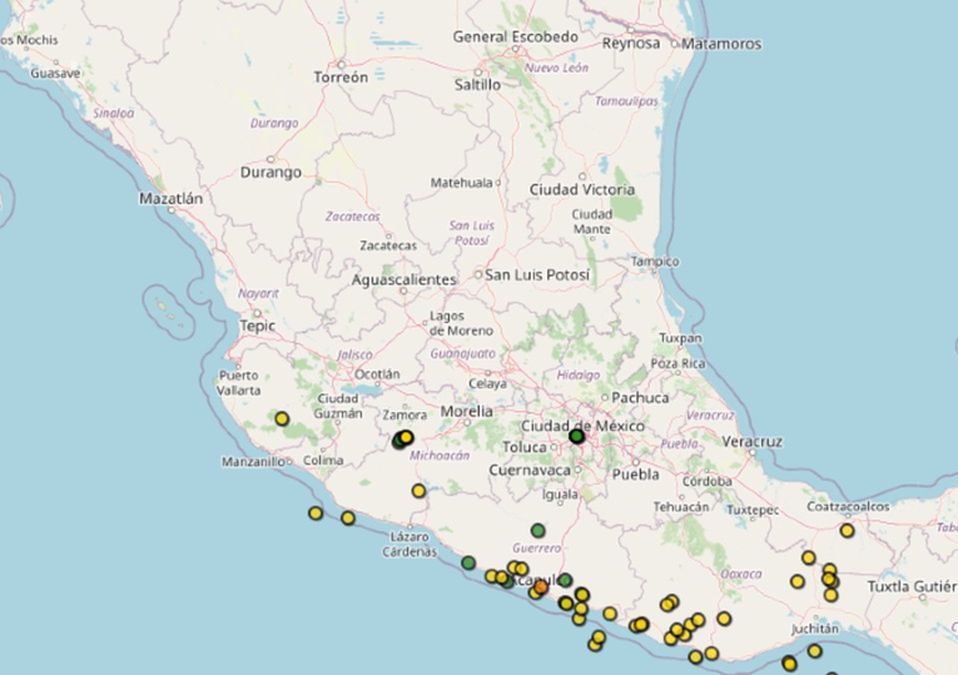Viewport: 958px width, 675px height.
Task: Click the yellow marker below Coatzacoalcos
Action: point(847,530)
